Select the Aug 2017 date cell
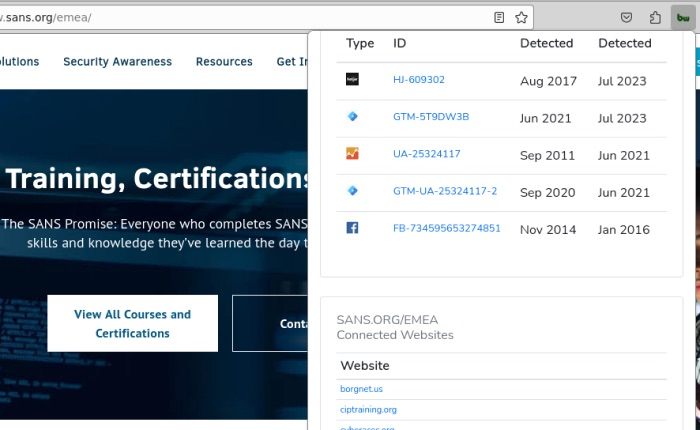Image resolution: width=700 pixels, height=430 pixels. coord(548,81)
